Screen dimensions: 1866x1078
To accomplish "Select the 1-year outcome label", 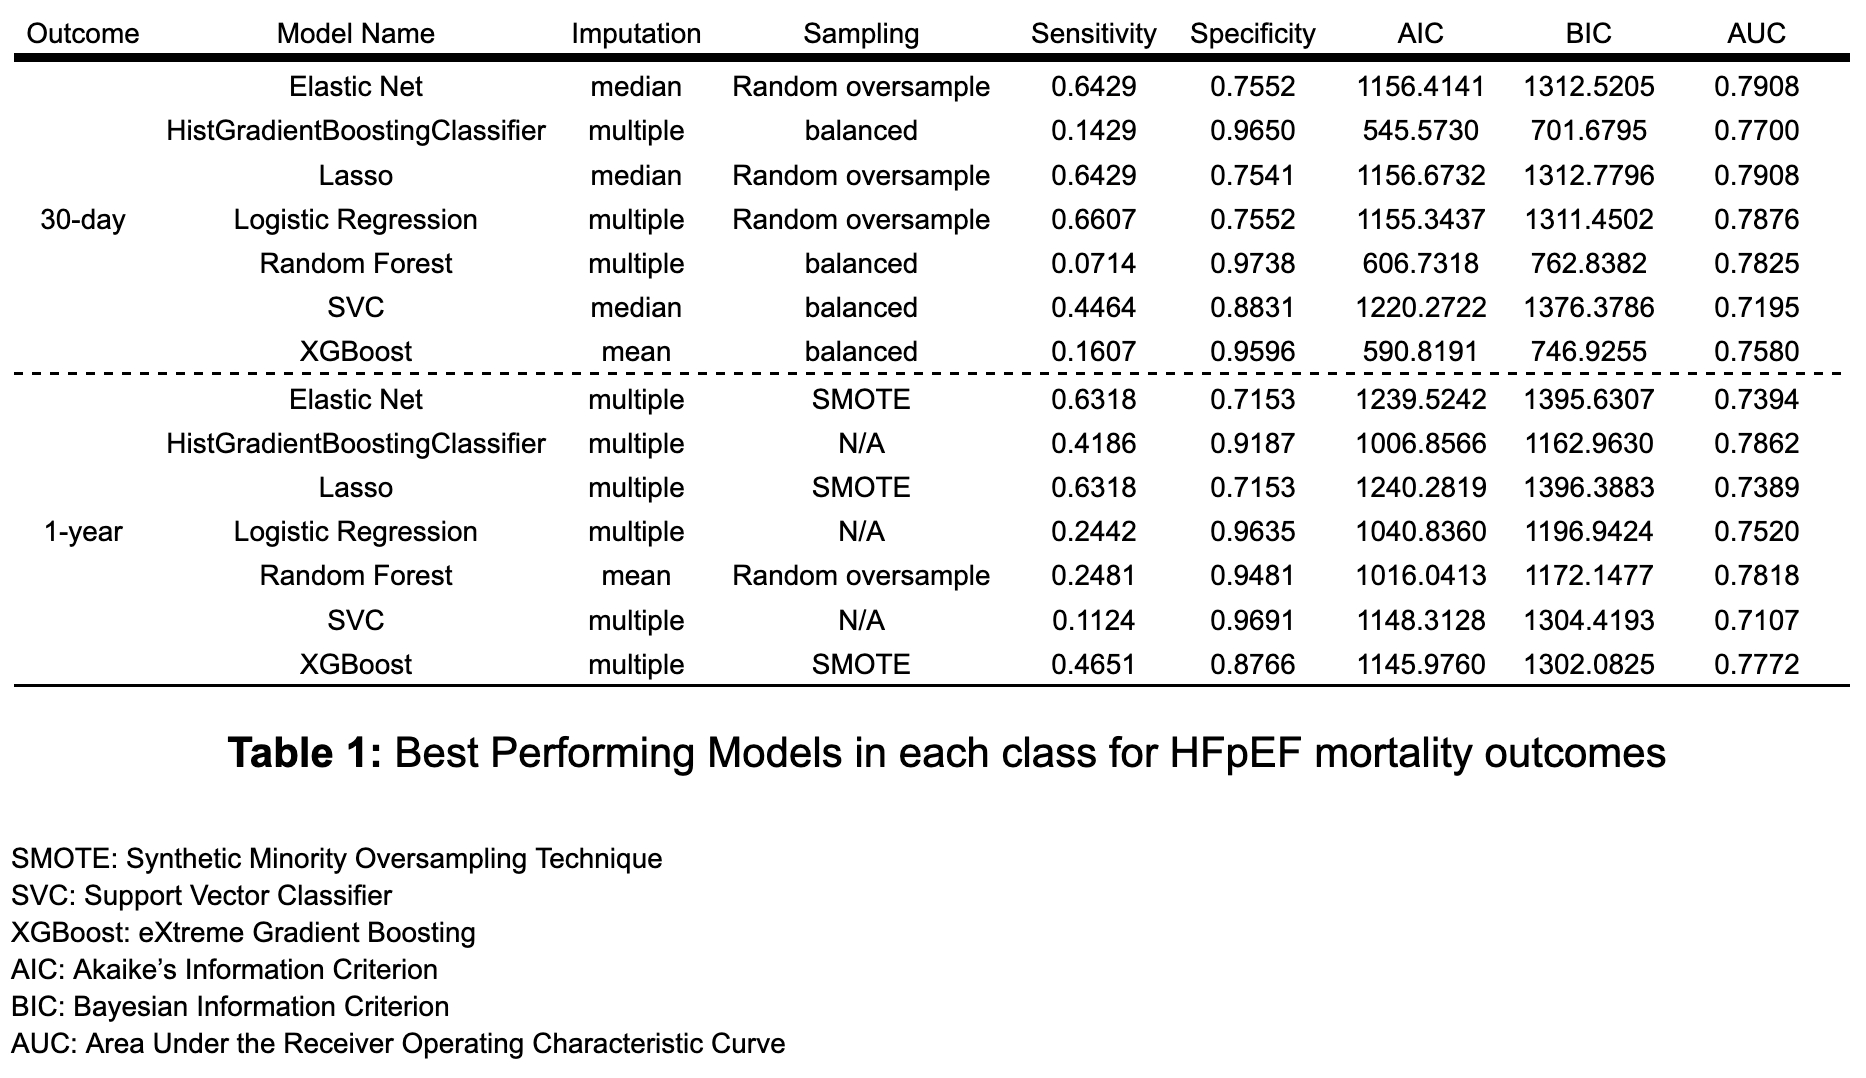I will point(83,532).
